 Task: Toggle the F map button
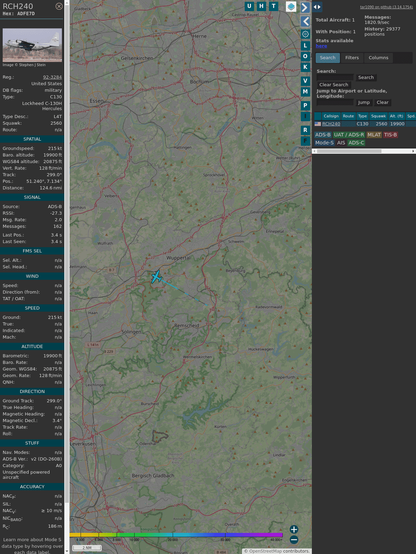pyautogui.click(x=305, y=141)
